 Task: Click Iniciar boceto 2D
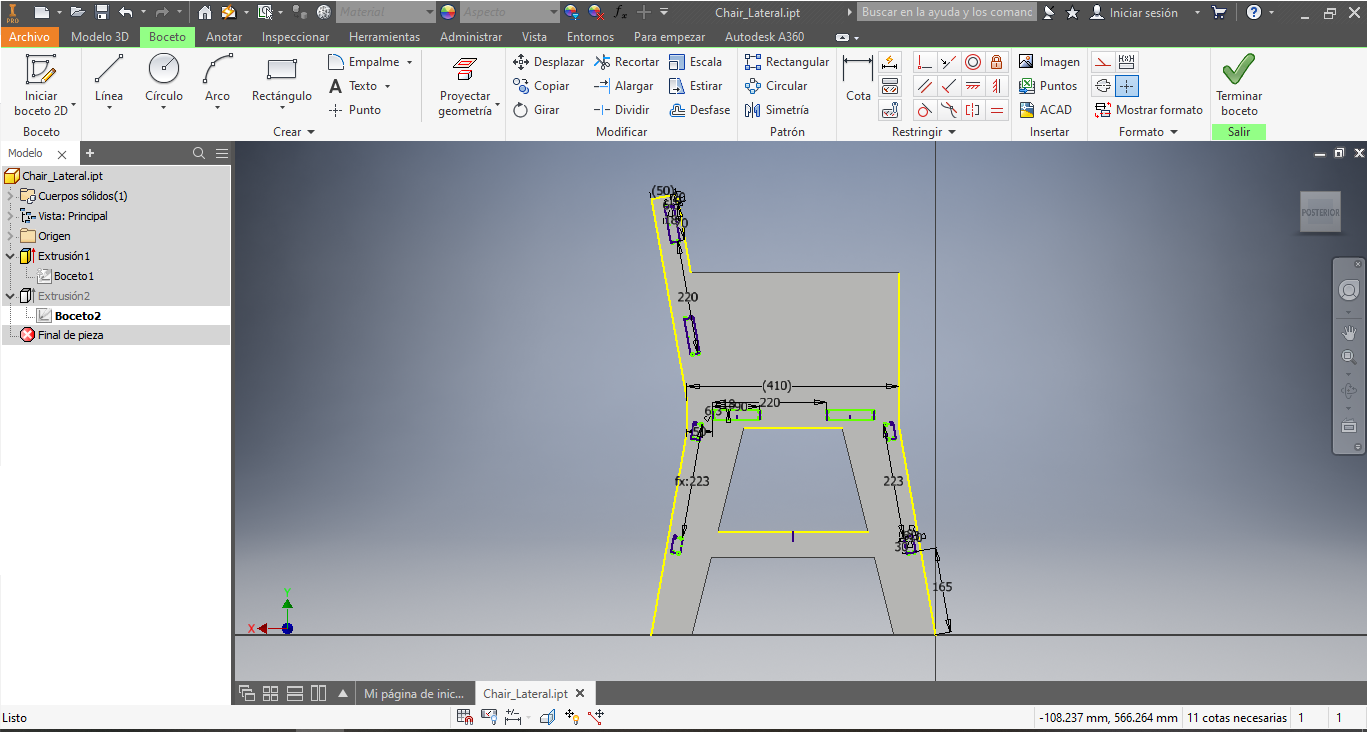(x=41, y=86)
